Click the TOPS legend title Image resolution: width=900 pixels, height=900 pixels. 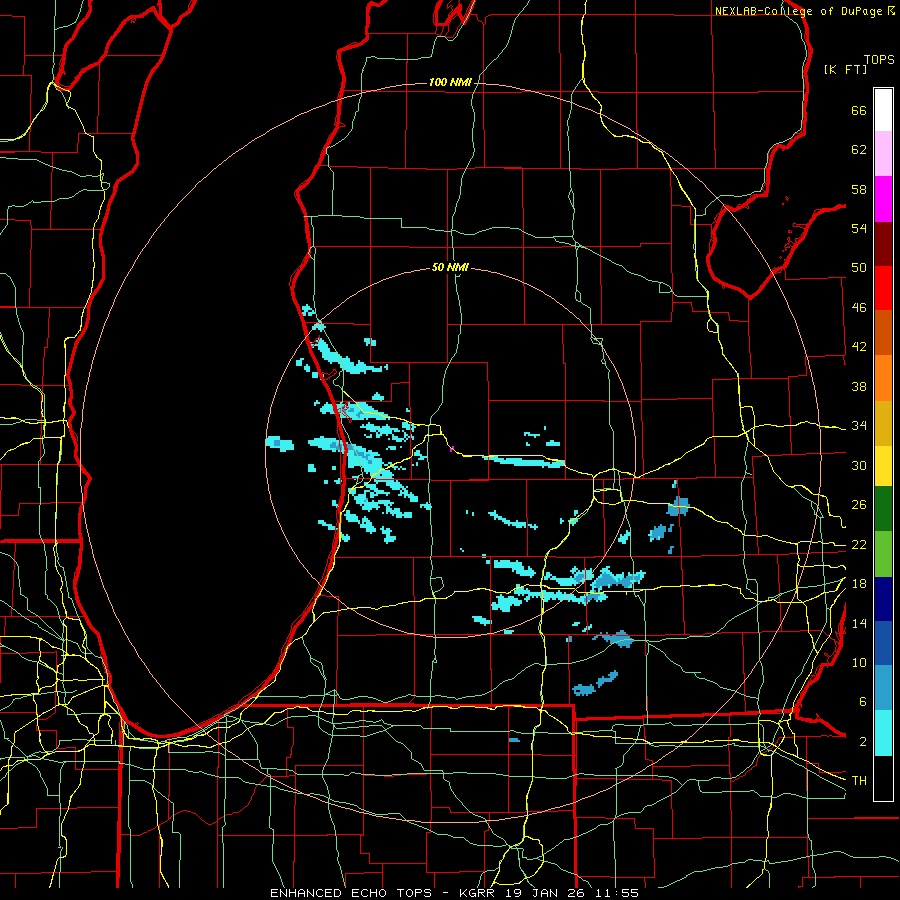tap(879, 60)
